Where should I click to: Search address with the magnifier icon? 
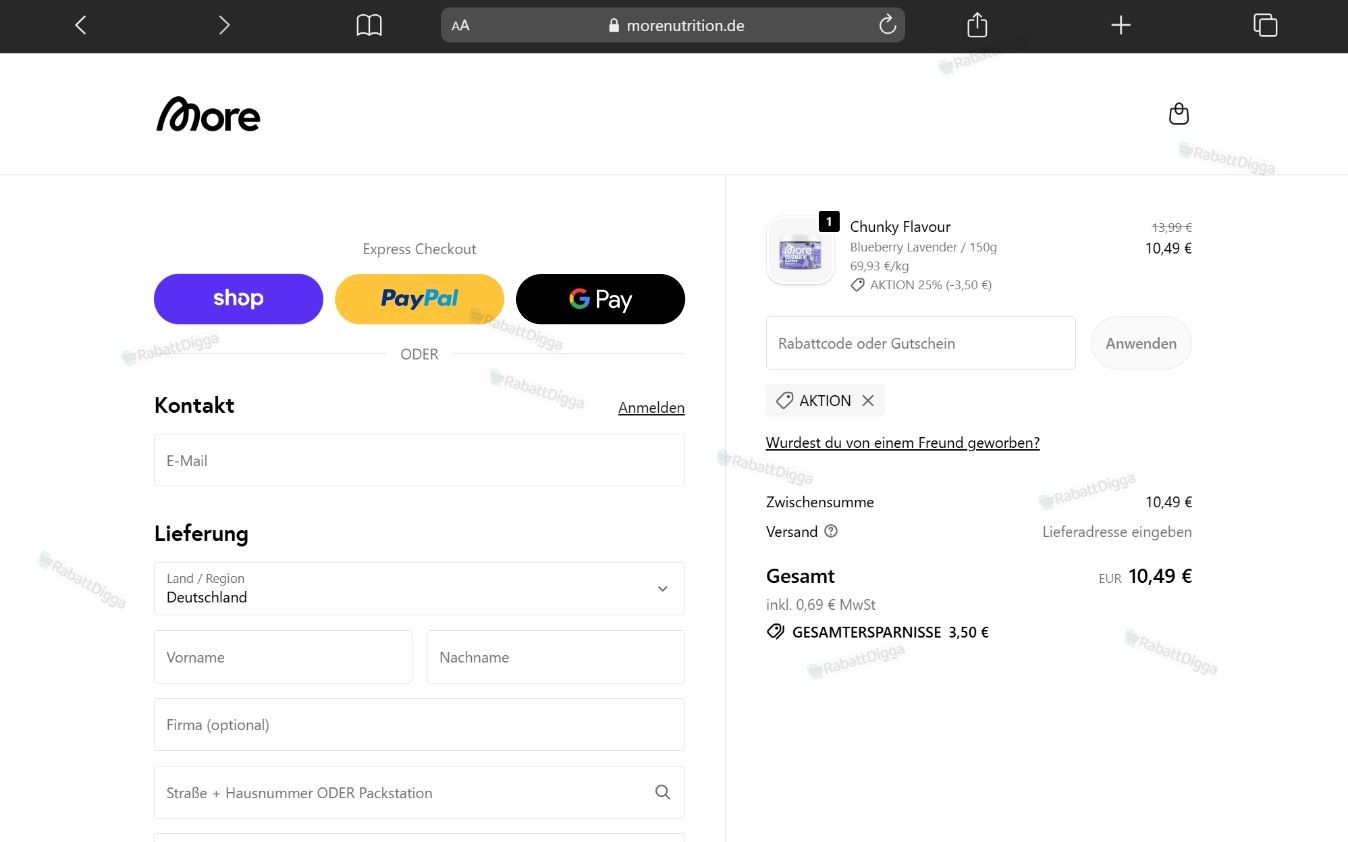coord(662,792)
